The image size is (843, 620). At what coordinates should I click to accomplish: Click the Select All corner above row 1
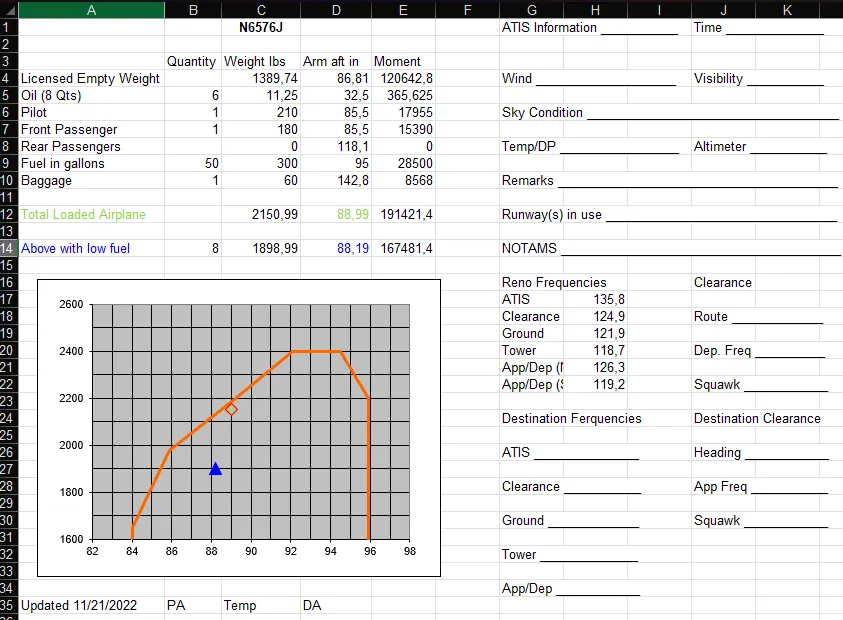9,10
